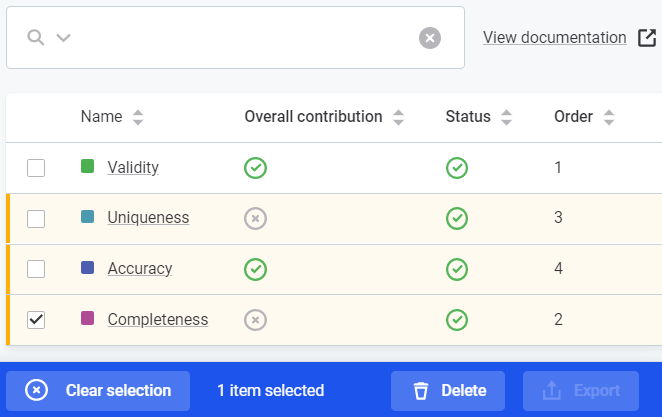The image size is (662, 417).
Task: Click the external link icon beside documentation
Action: [x=646, y=38]
